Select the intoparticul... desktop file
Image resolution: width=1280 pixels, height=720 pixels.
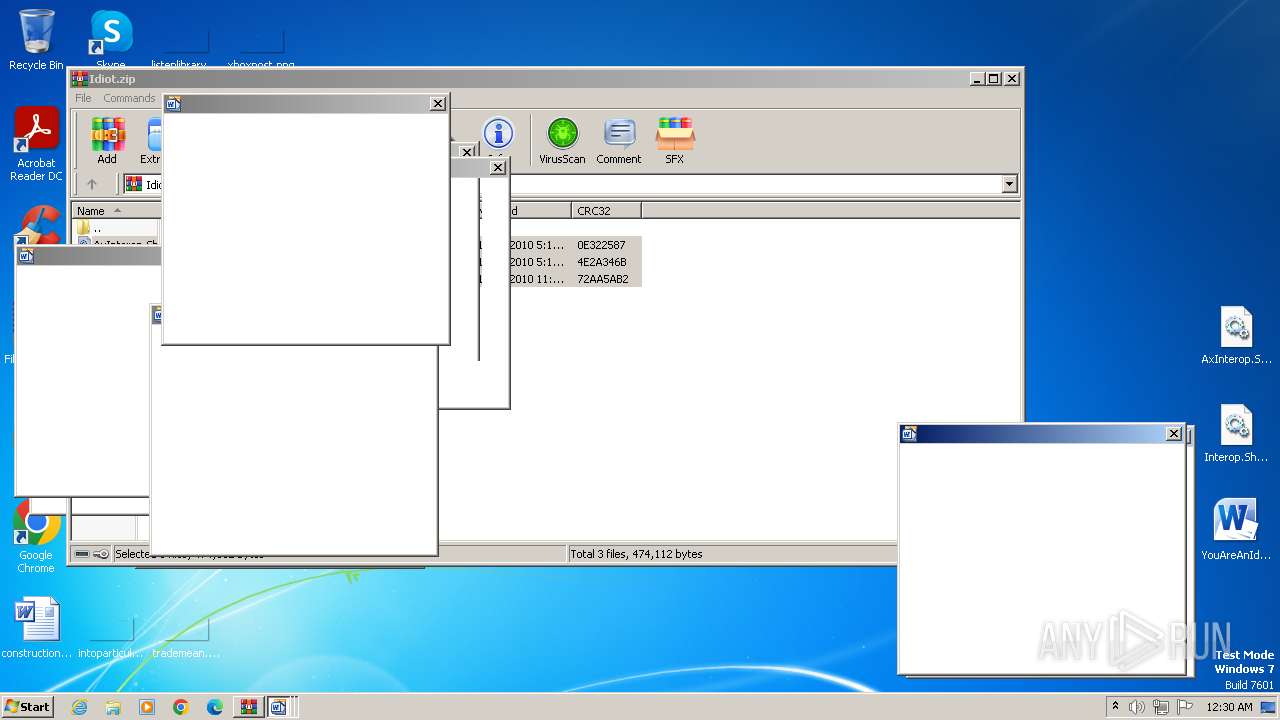tap(112, 638)
